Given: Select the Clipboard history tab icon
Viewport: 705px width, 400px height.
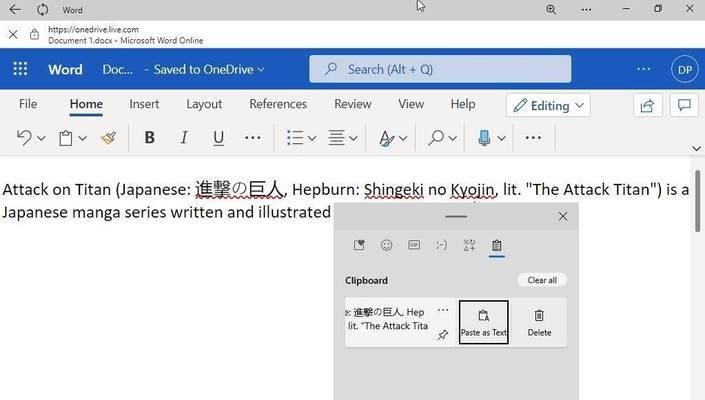Looking at the screenshot, I should pyautogui.click(x=496, y=246).
